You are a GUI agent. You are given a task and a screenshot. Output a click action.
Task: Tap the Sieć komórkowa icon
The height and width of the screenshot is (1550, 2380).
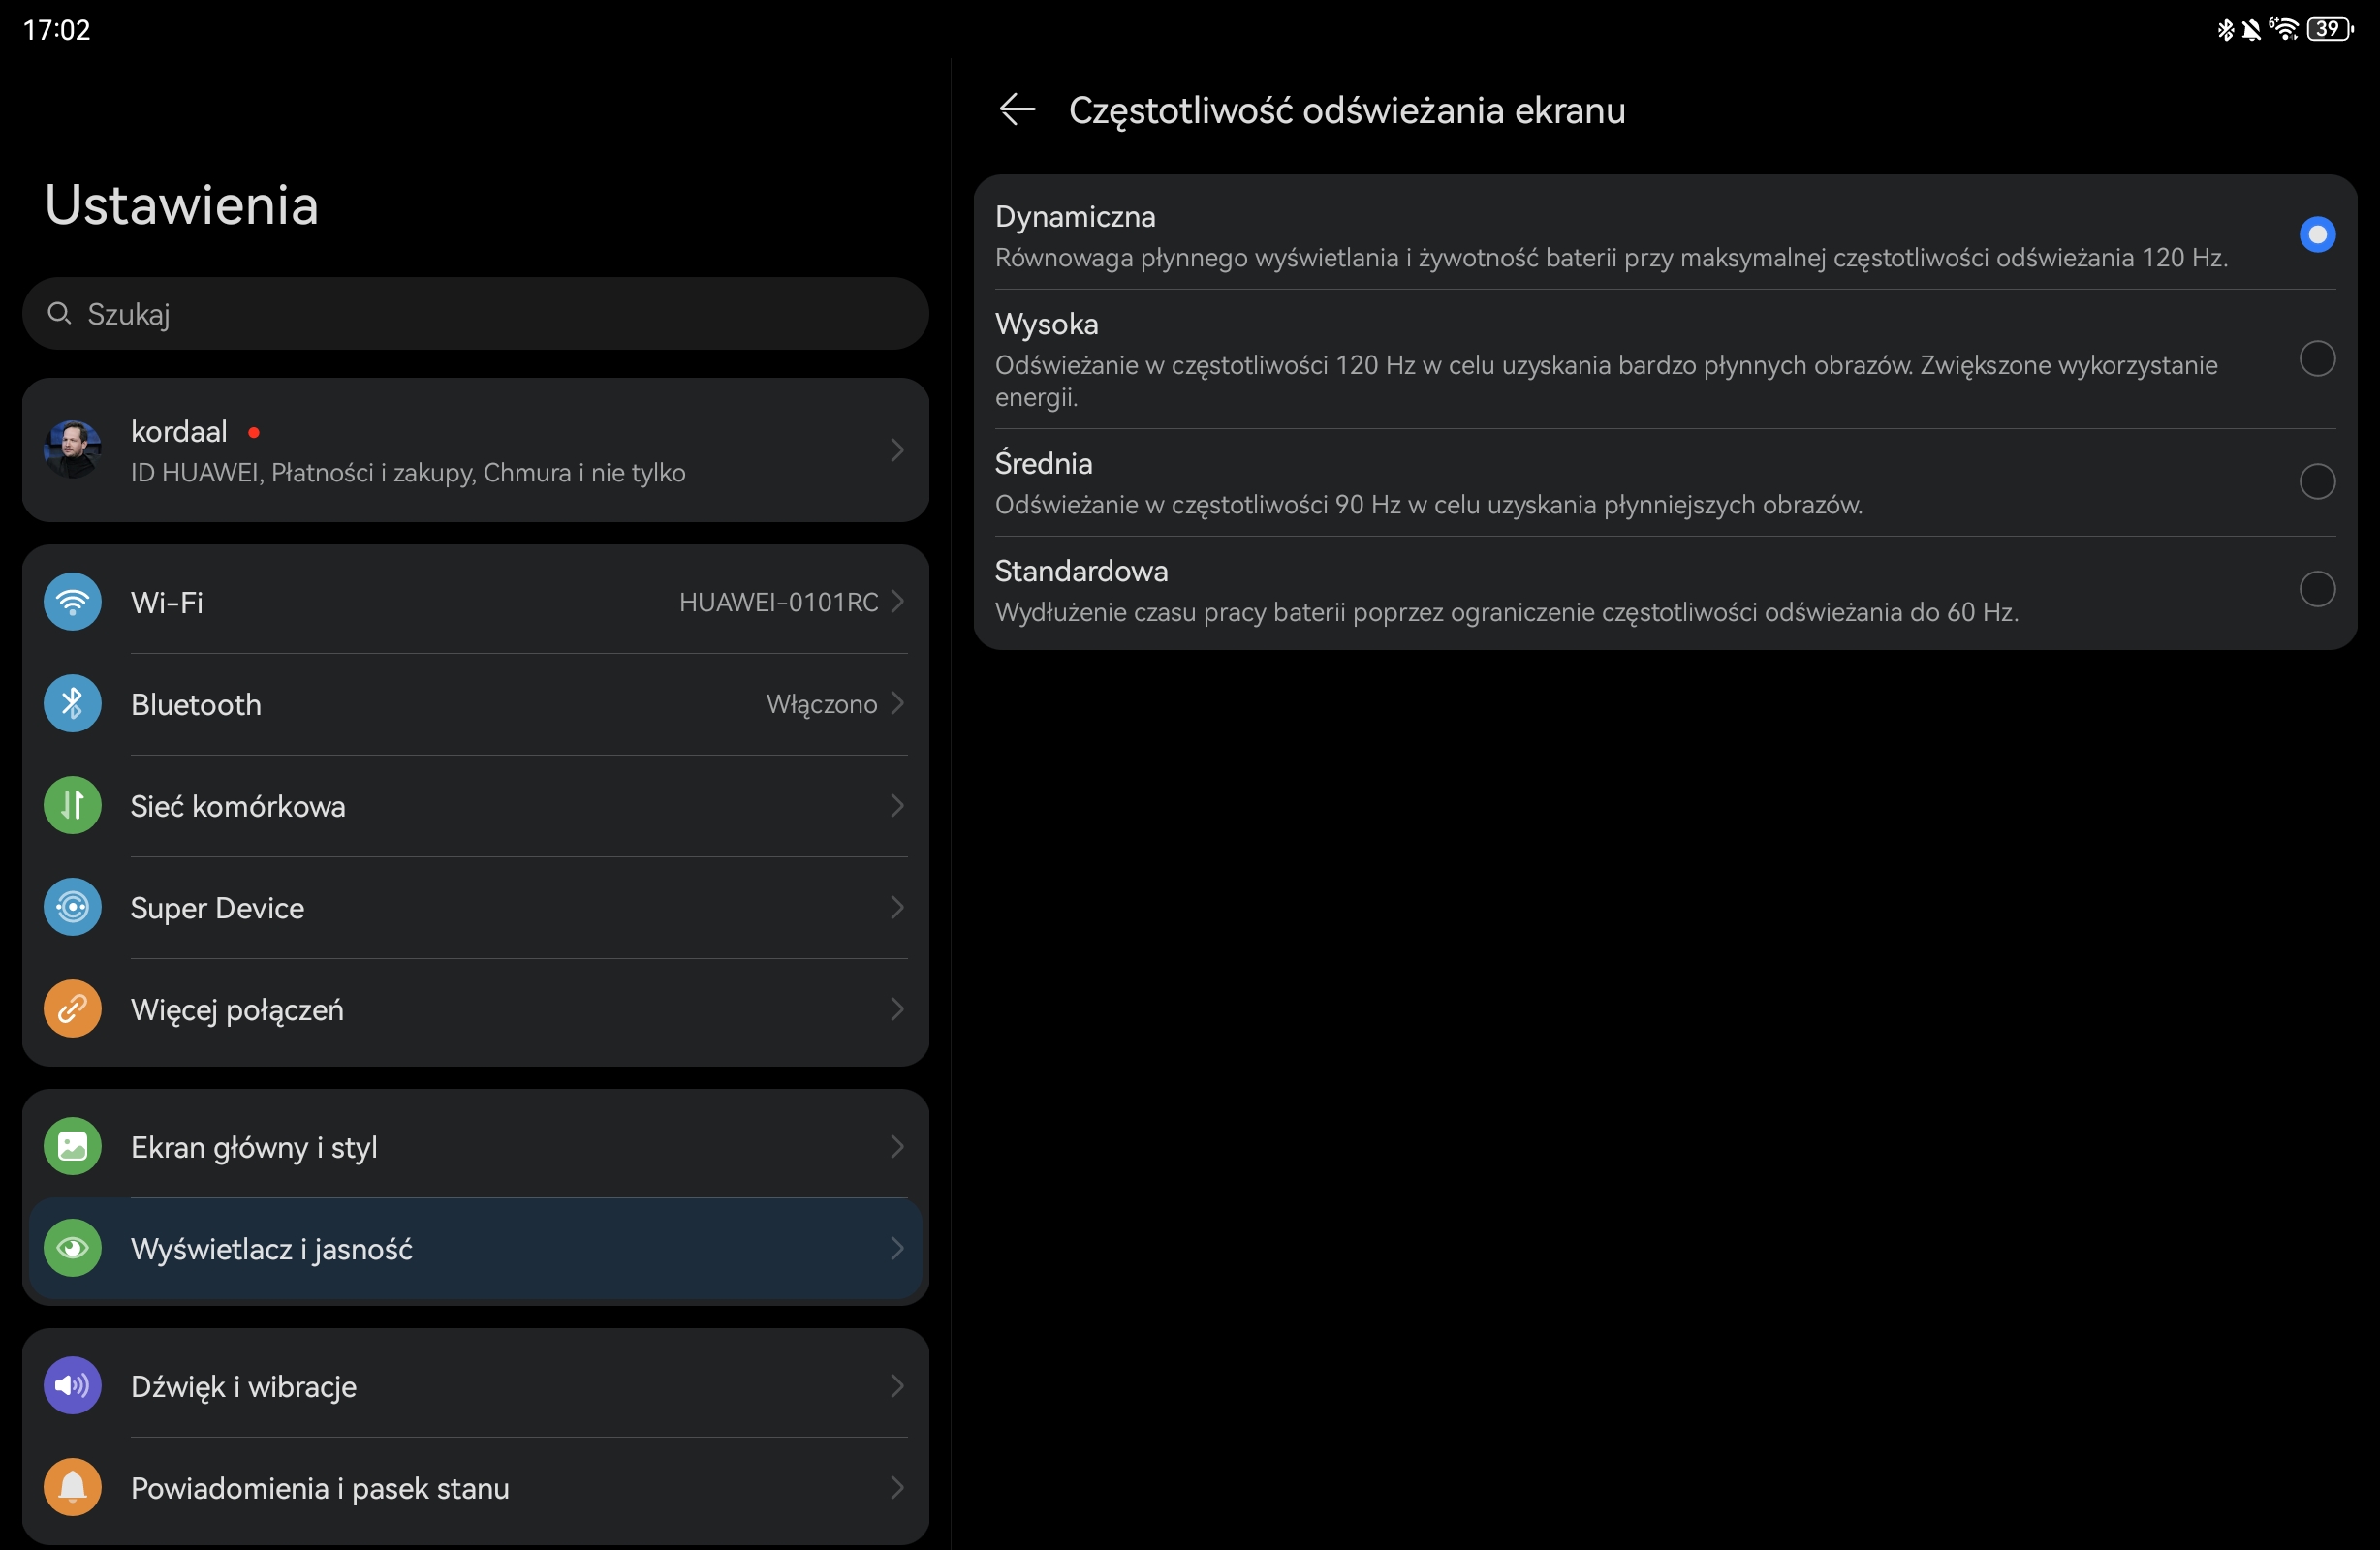[72, 806]
